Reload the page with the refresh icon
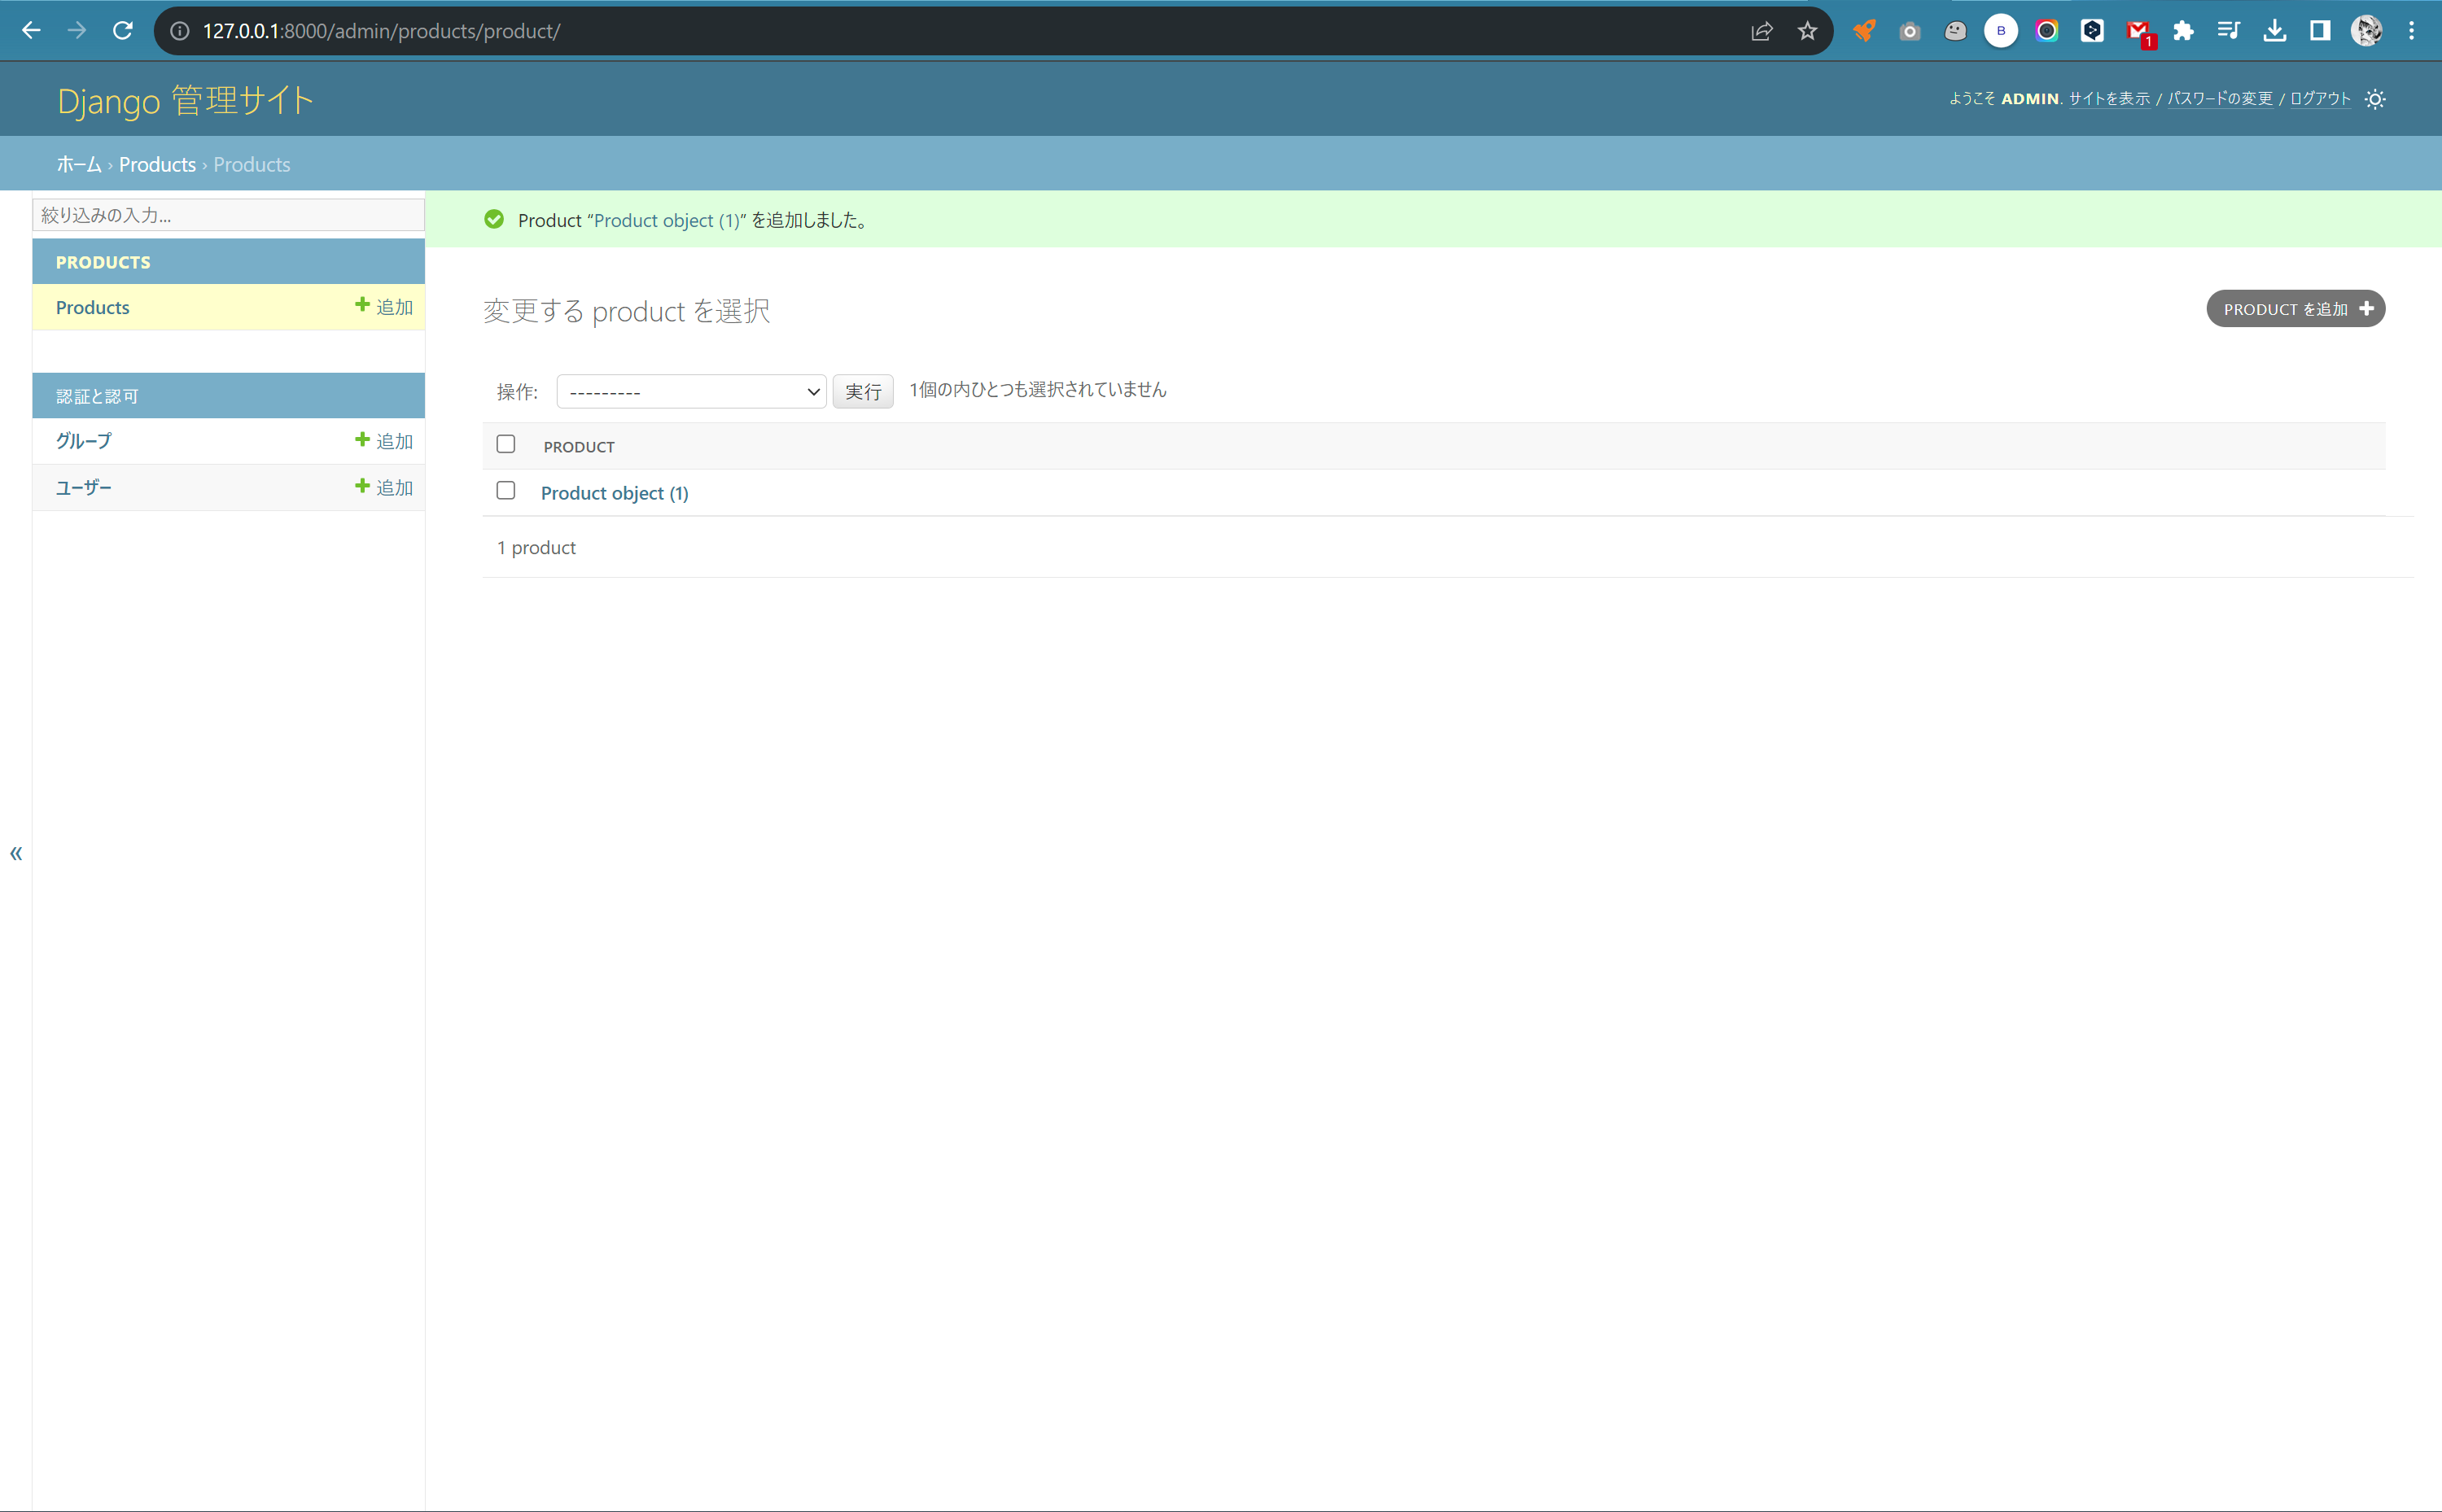 point(123,30)
